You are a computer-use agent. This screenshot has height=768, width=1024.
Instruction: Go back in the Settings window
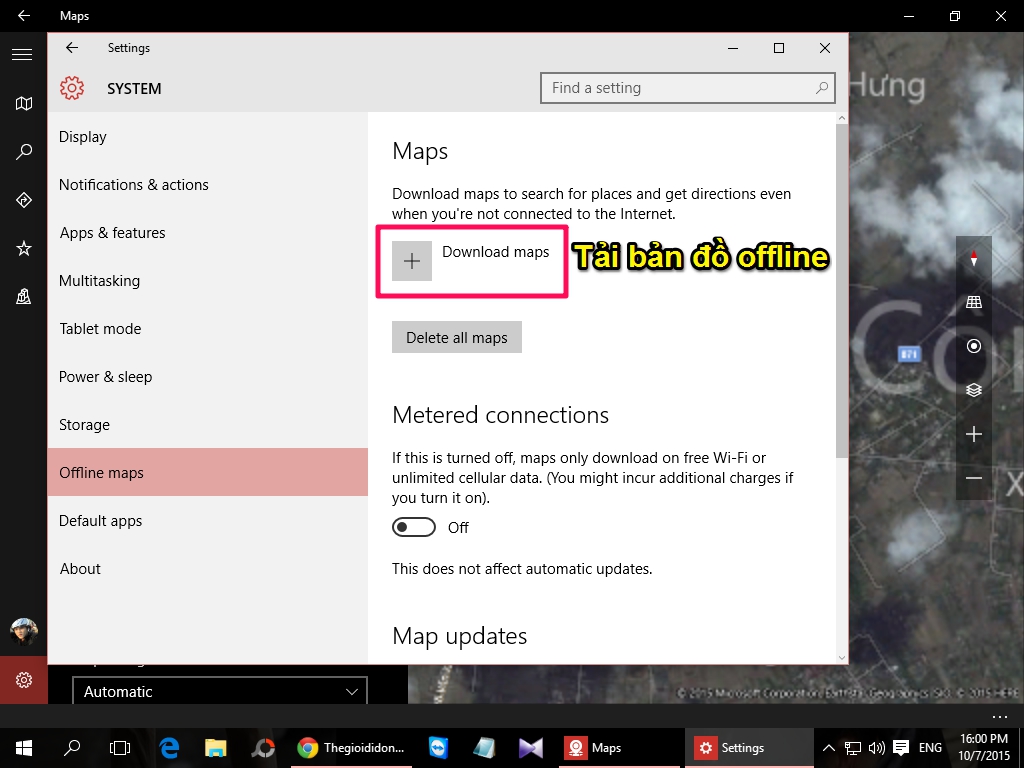(72, 48)
